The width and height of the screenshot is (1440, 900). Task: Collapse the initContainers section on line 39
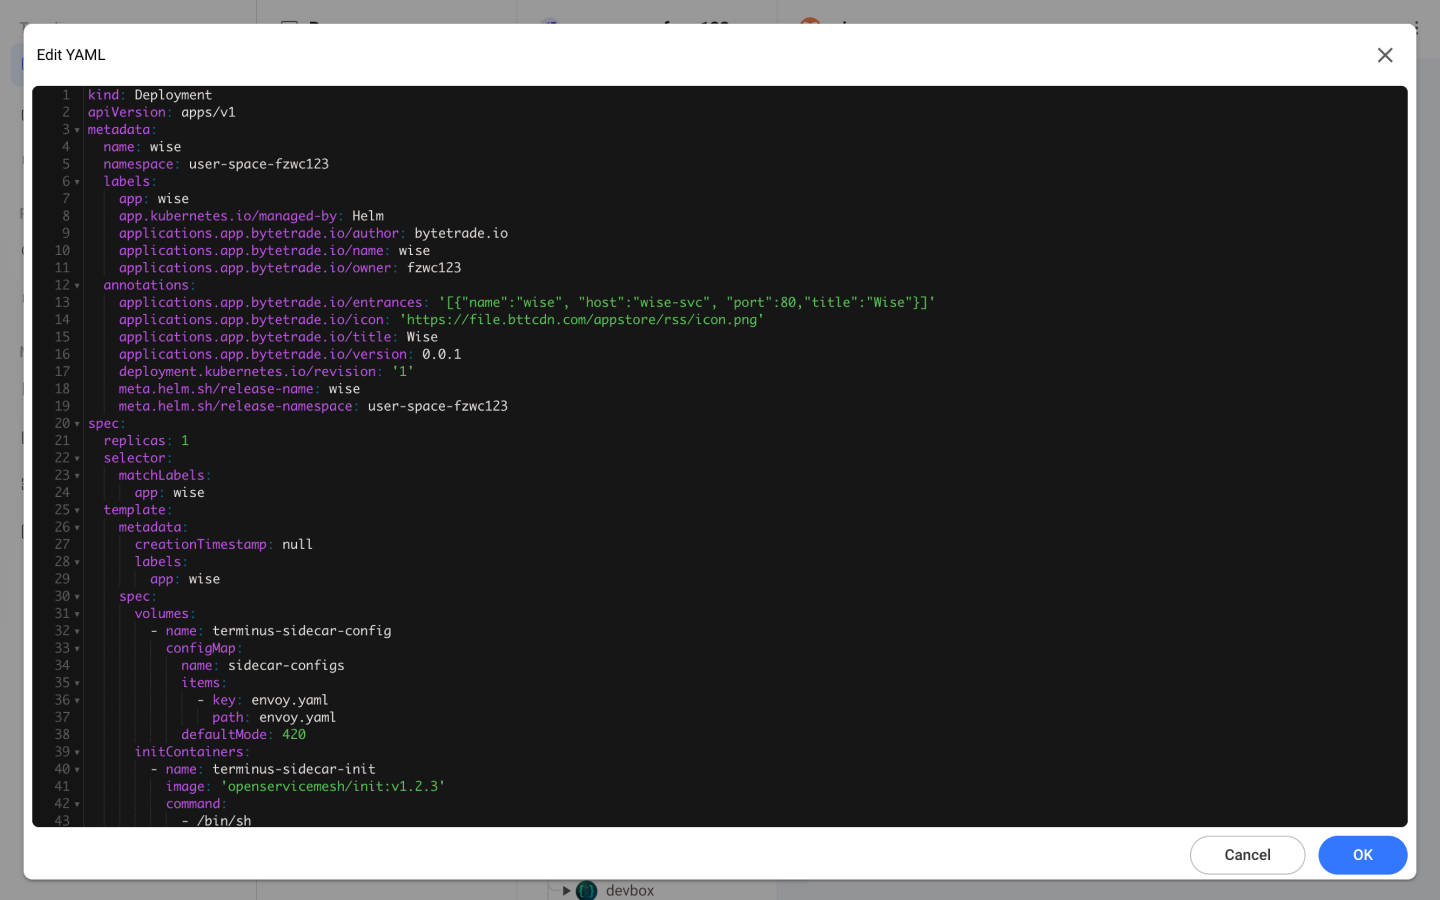(77, 752)
